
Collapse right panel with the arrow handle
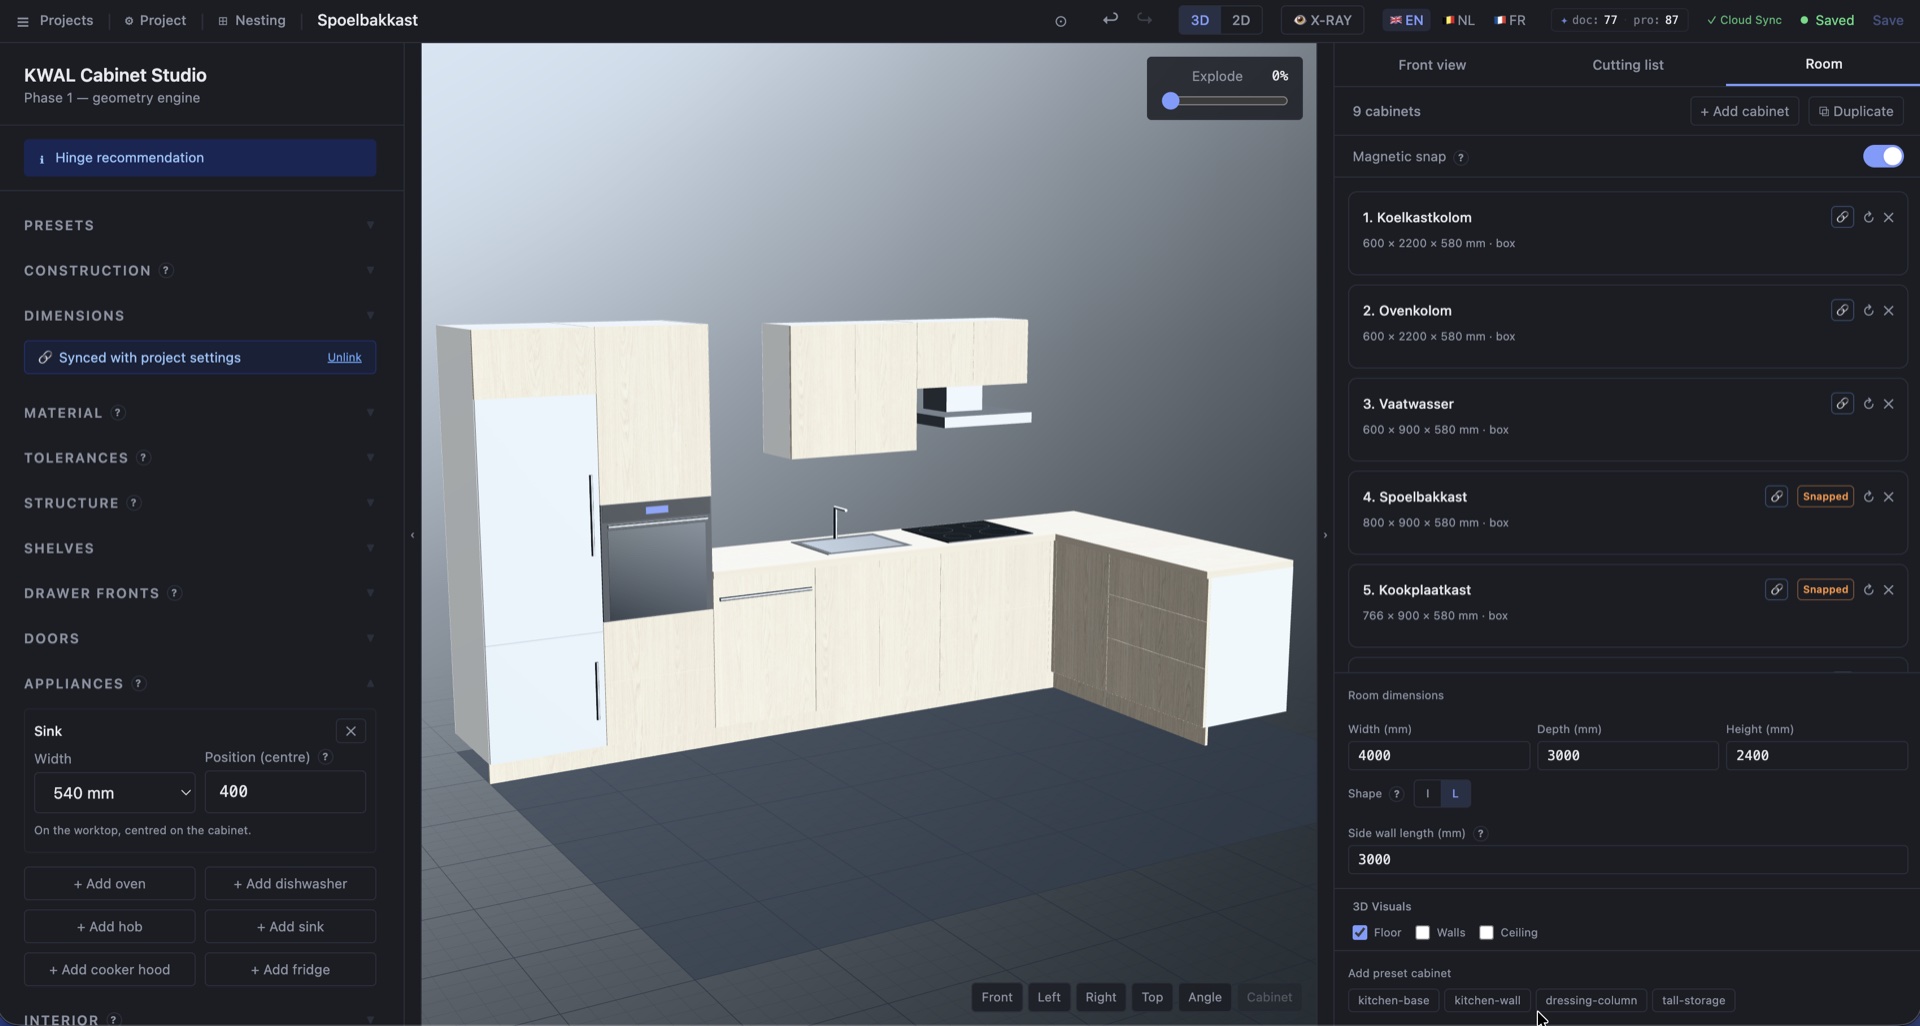pyautogui.click(x=1325, y=535)
